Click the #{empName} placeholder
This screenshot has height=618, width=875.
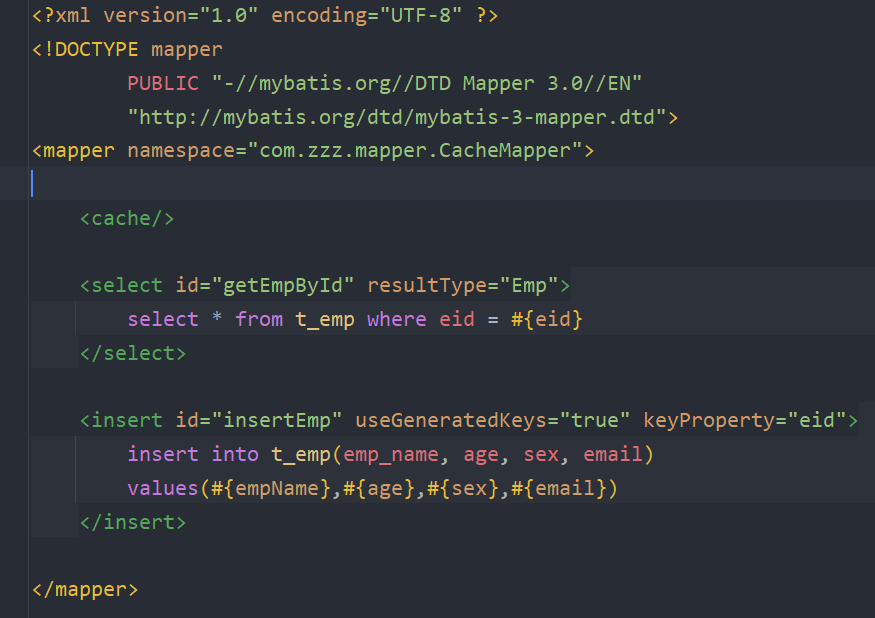(271, 488)
